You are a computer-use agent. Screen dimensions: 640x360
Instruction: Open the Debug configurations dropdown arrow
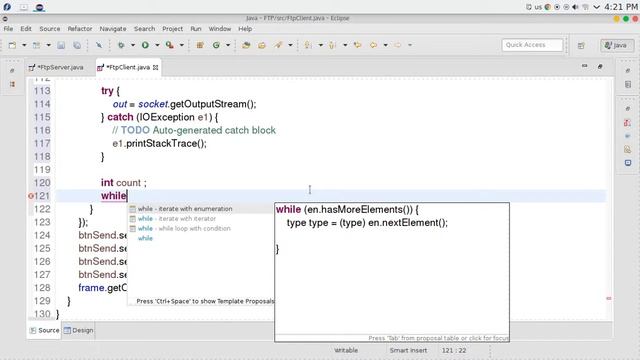[133, 45]
